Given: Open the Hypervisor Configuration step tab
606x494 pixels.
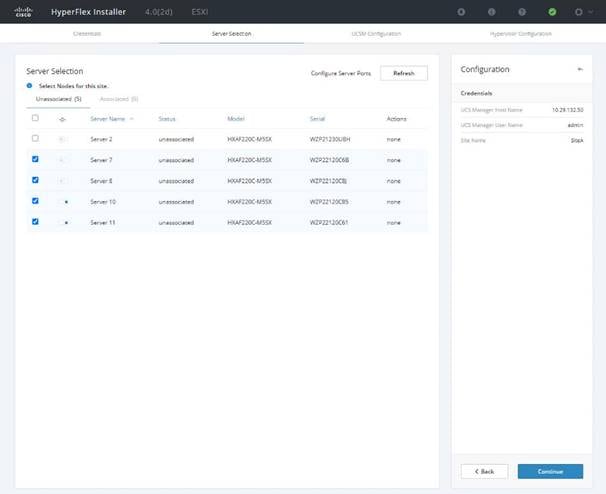Looking at the screenshot, I should point(521,34).
